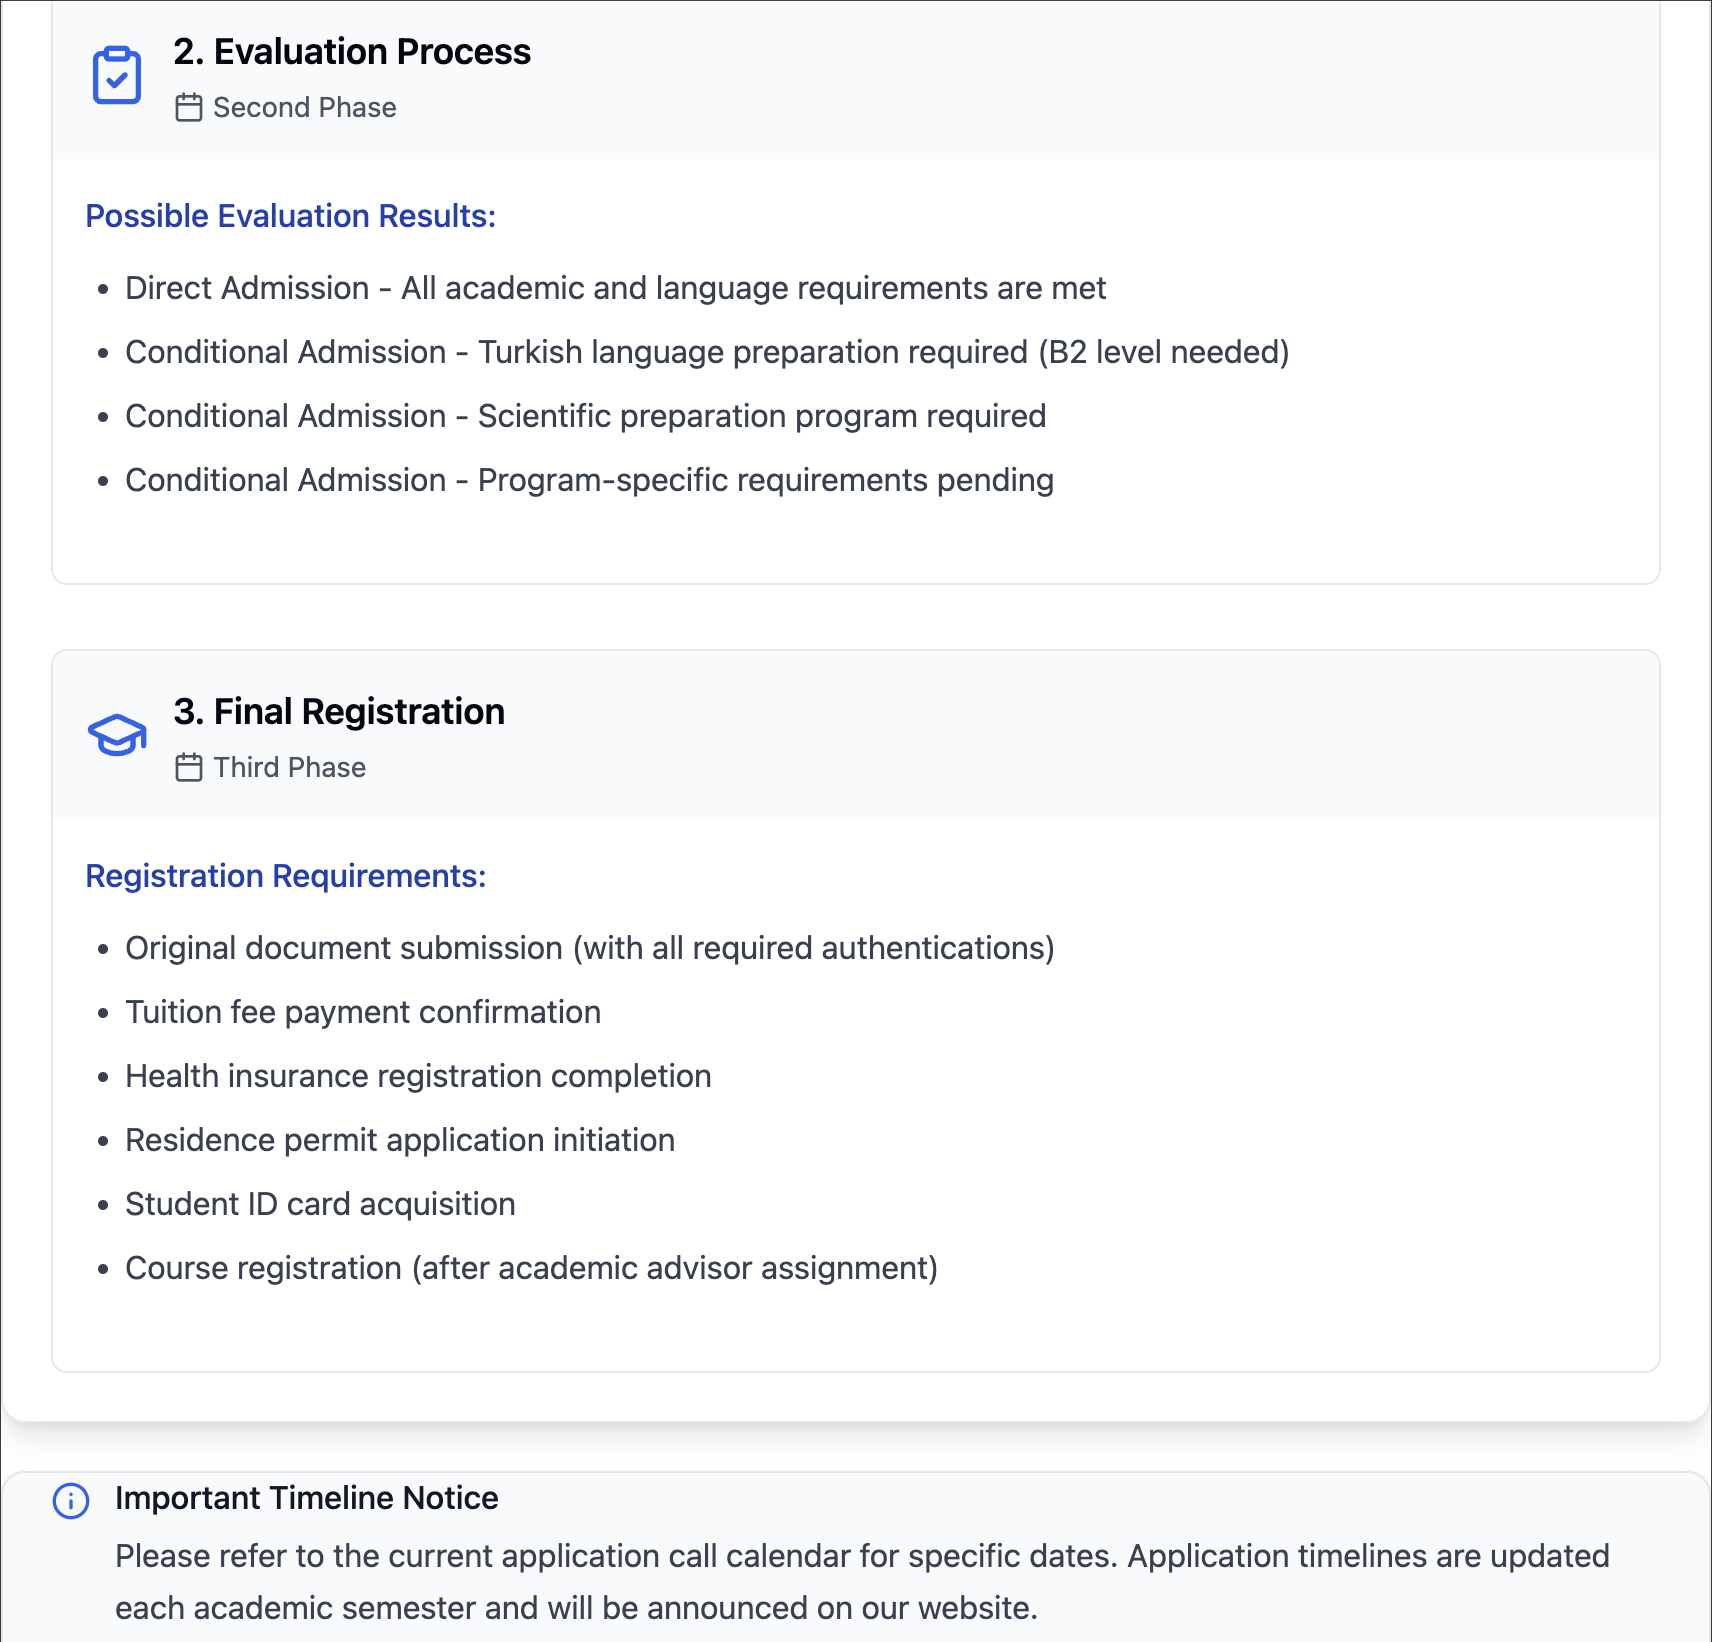Select the "2. Evaluation Process" heading

coord(352,52)
